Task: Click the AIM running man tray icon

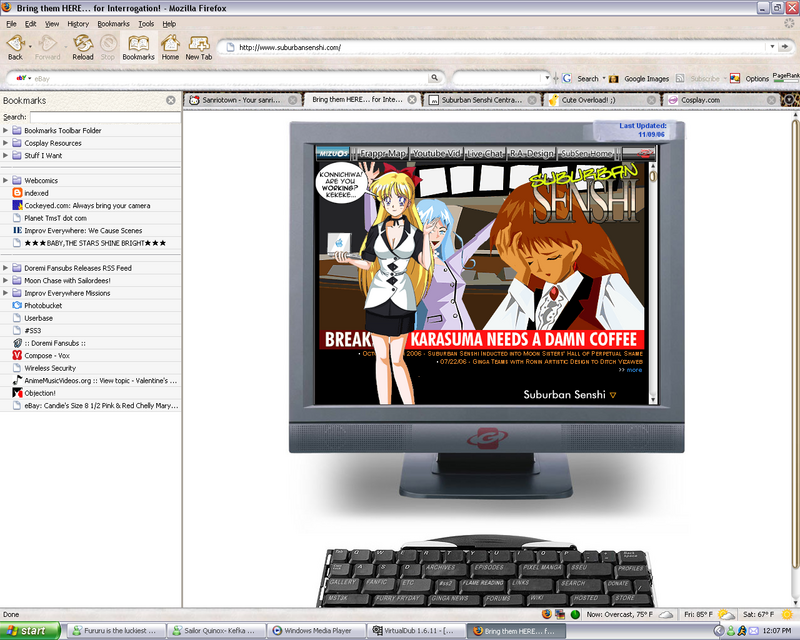Action: pos(742,631)
